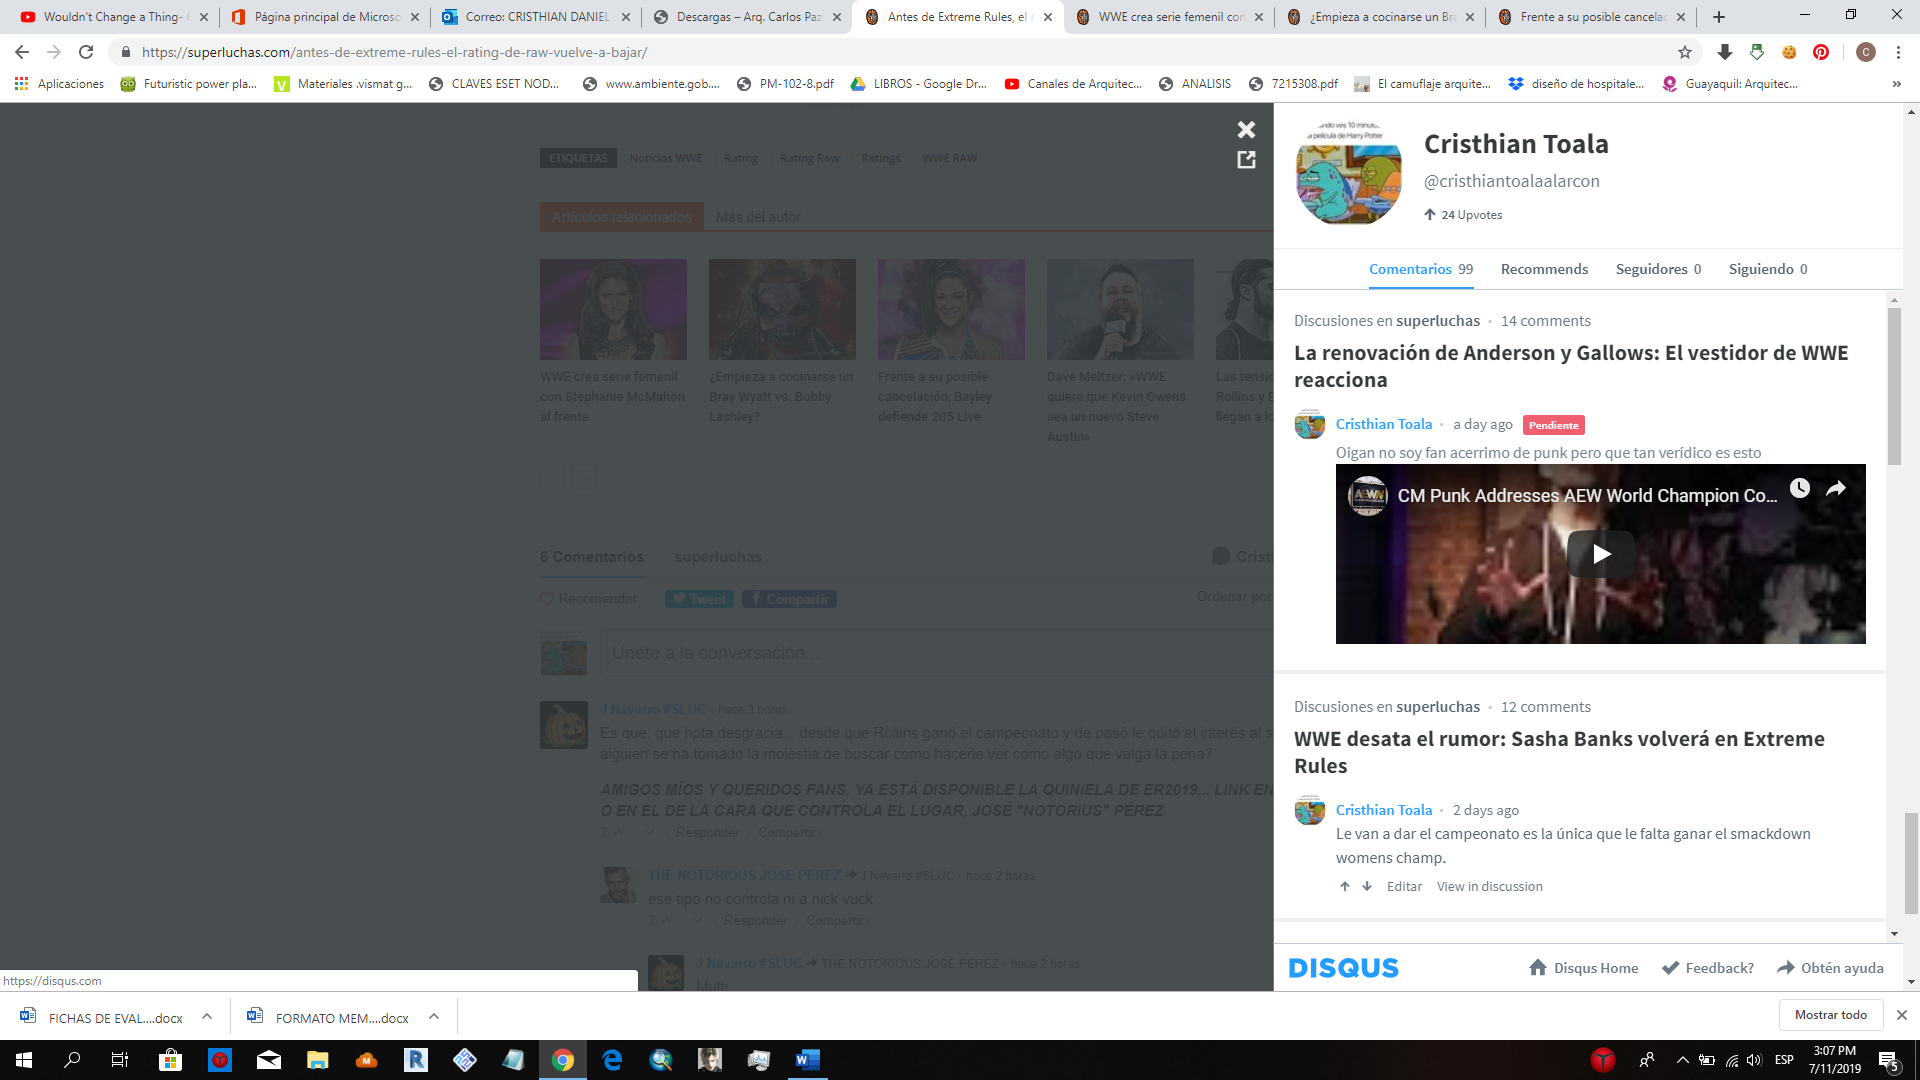
Task: Click the volume icon in system tray
Action: (x=1754, y=1060)
